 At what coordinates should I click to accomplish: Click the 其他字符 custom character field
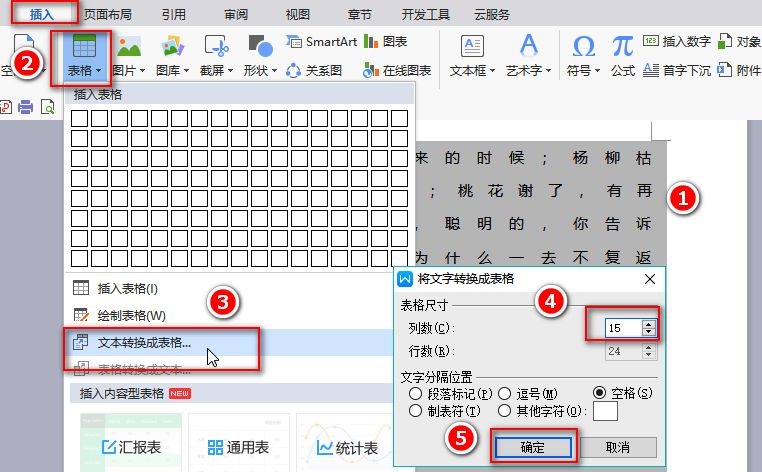click(x=606, y=412)
